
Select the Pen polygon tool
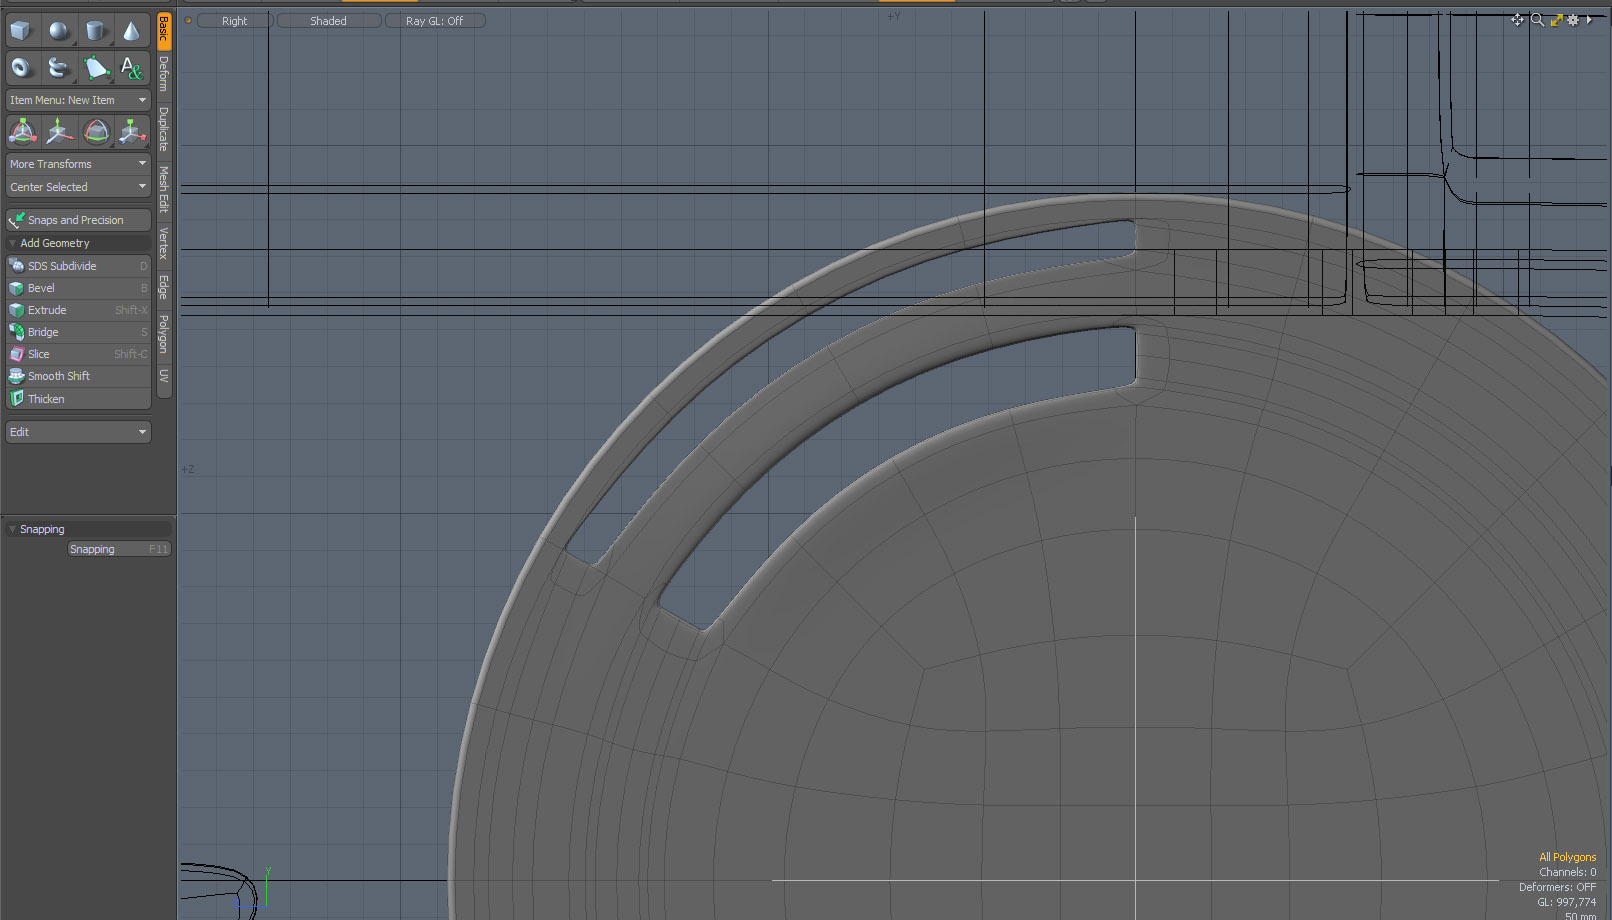95,67
